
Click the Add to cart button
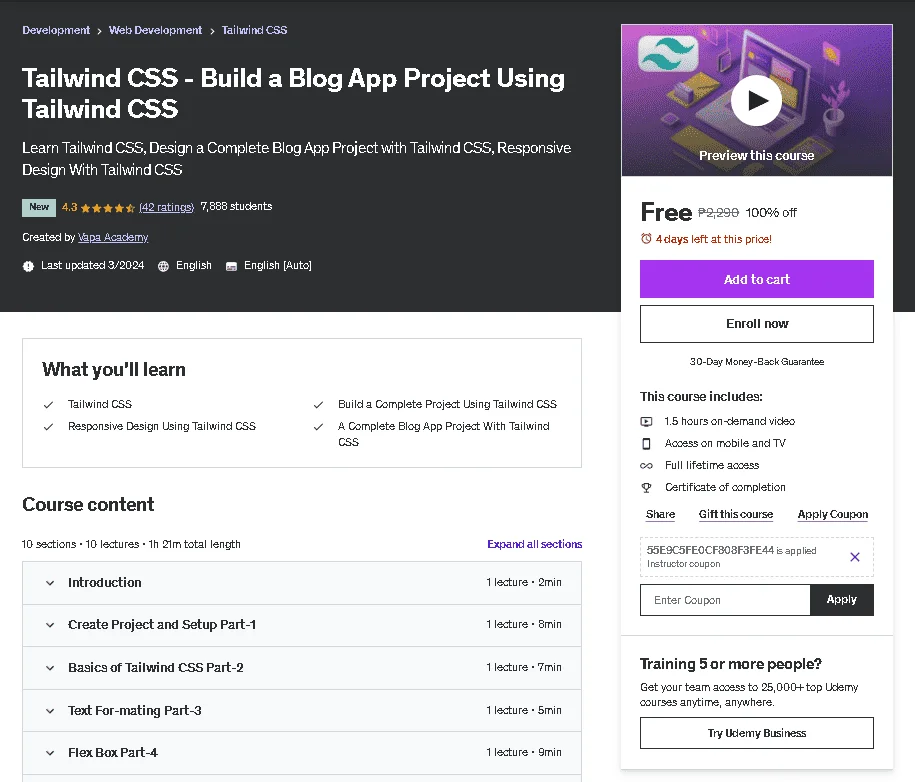tap(756, 279)
